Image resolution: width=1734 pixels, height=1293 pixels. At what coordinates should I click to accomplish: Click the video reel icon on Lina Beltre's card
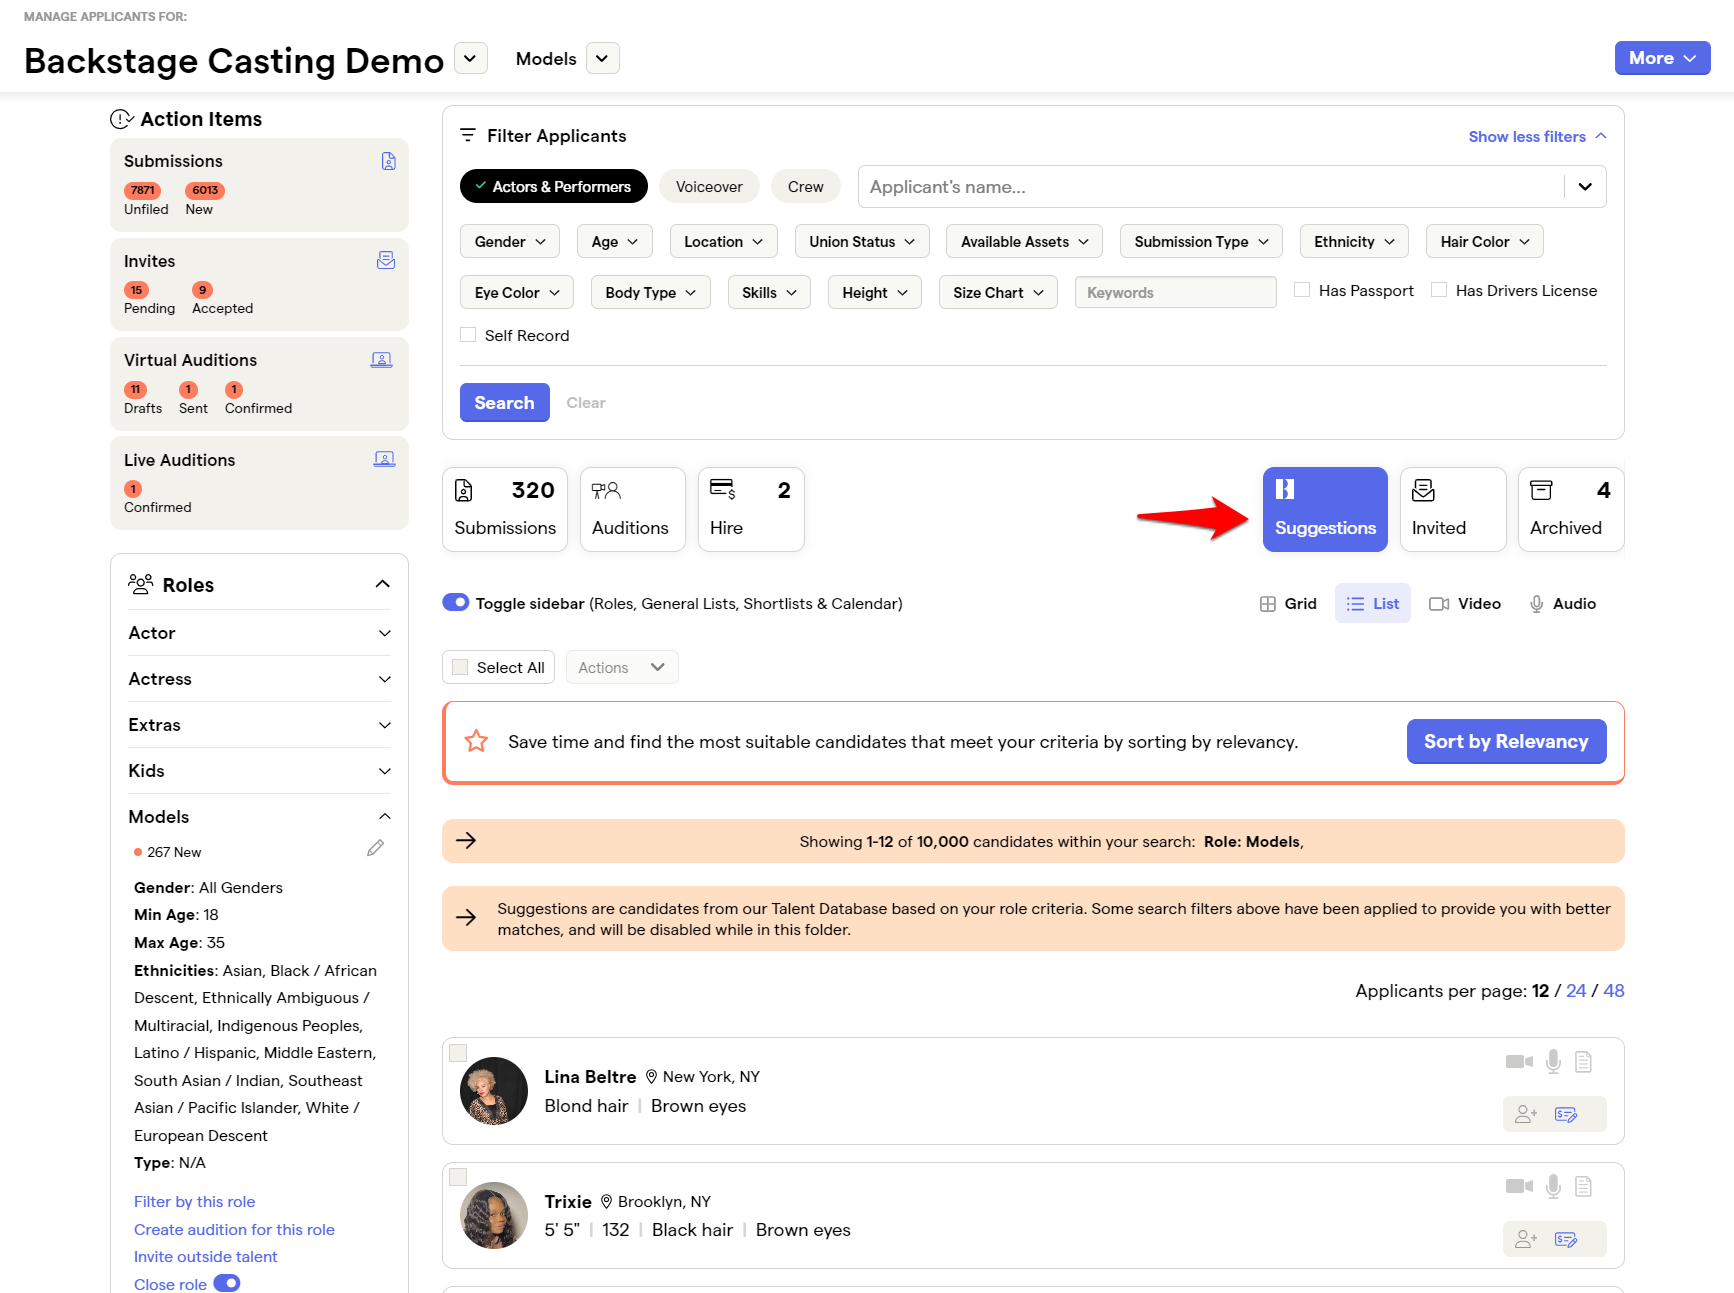[x=1519, y=1062]
